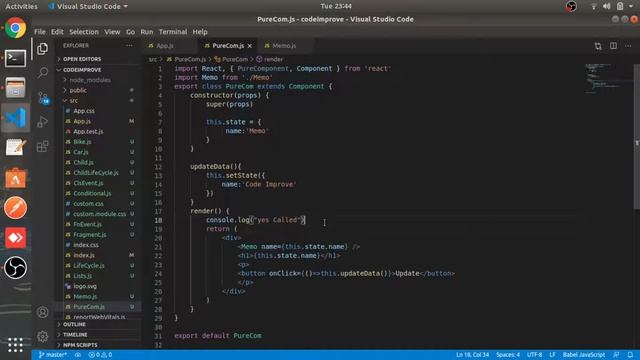Close the PureCom.js tab
This screenshot has width=640, height=360.
[249, 46]
